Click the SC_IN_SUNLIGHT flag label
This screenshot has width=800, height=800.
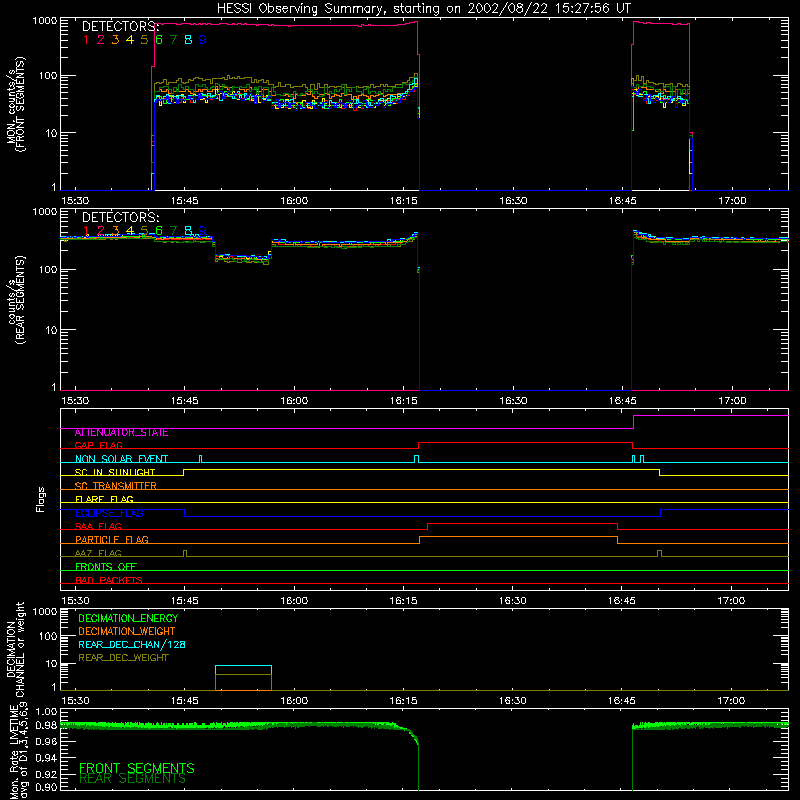tap(115, 472)
